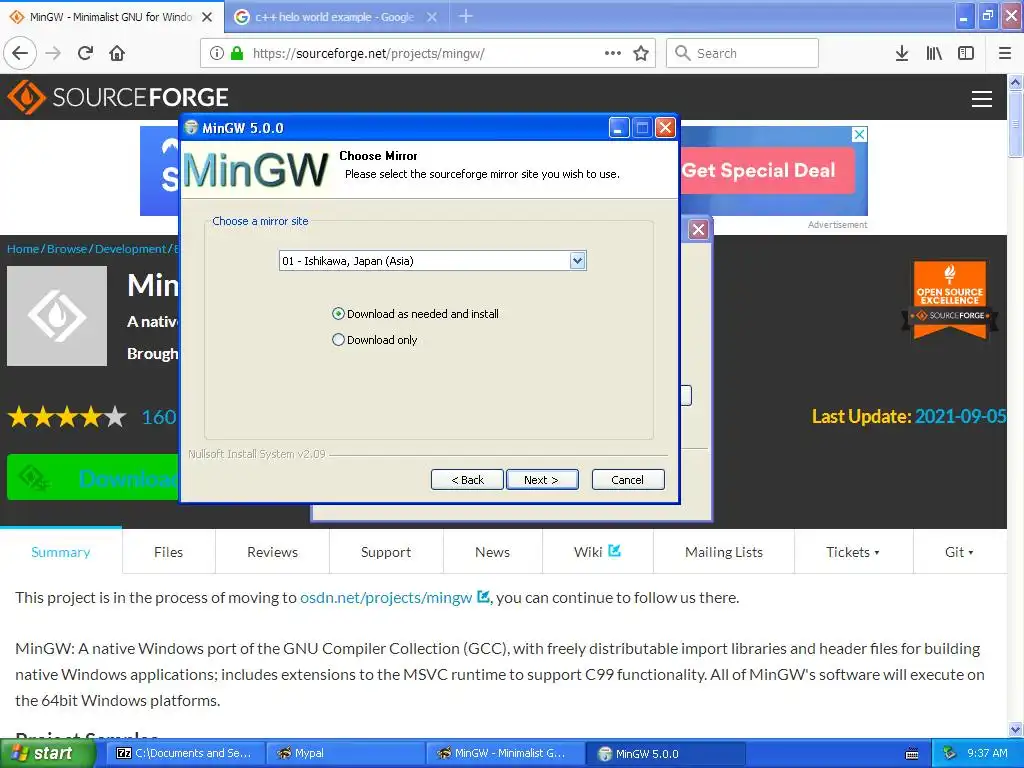1024x768 pixels.
Task: Click the page scrollbar up arrow
Action: coord(1016,82)
